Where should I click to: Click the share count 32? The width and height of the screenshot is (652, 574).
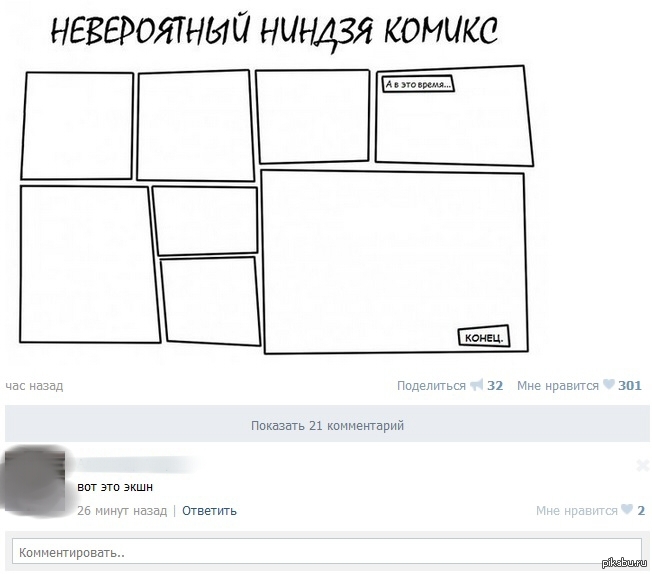(x=495, y=386)
